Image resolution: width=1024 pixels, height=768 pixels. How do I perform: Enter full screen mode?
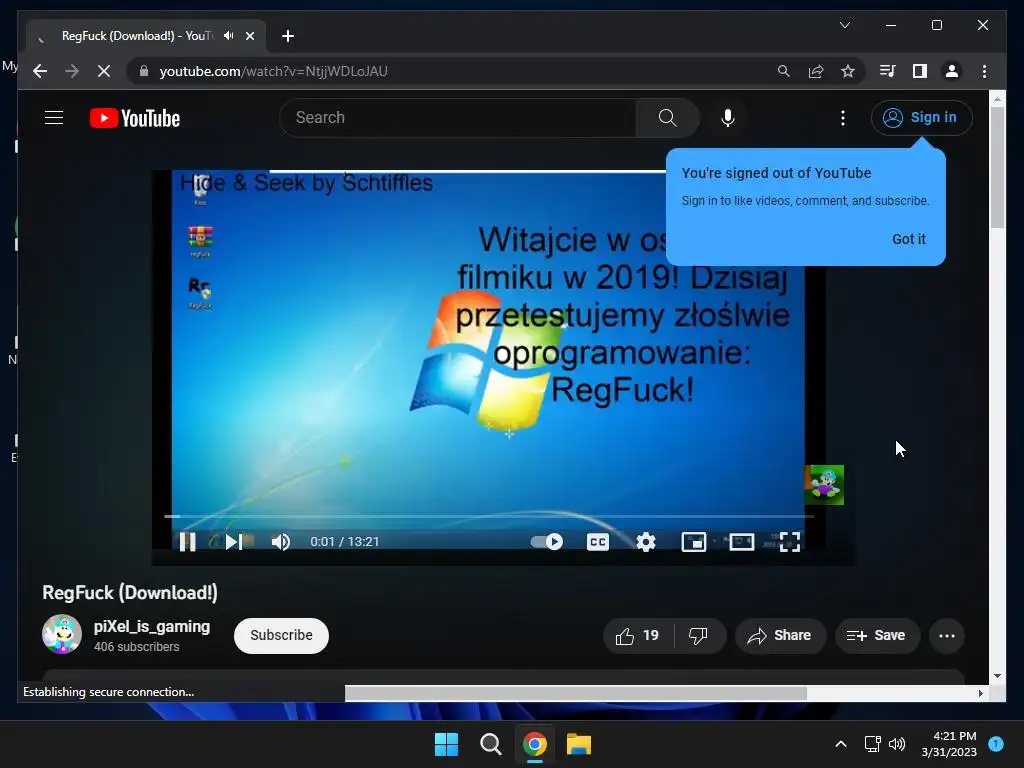[x=790, y=541]
